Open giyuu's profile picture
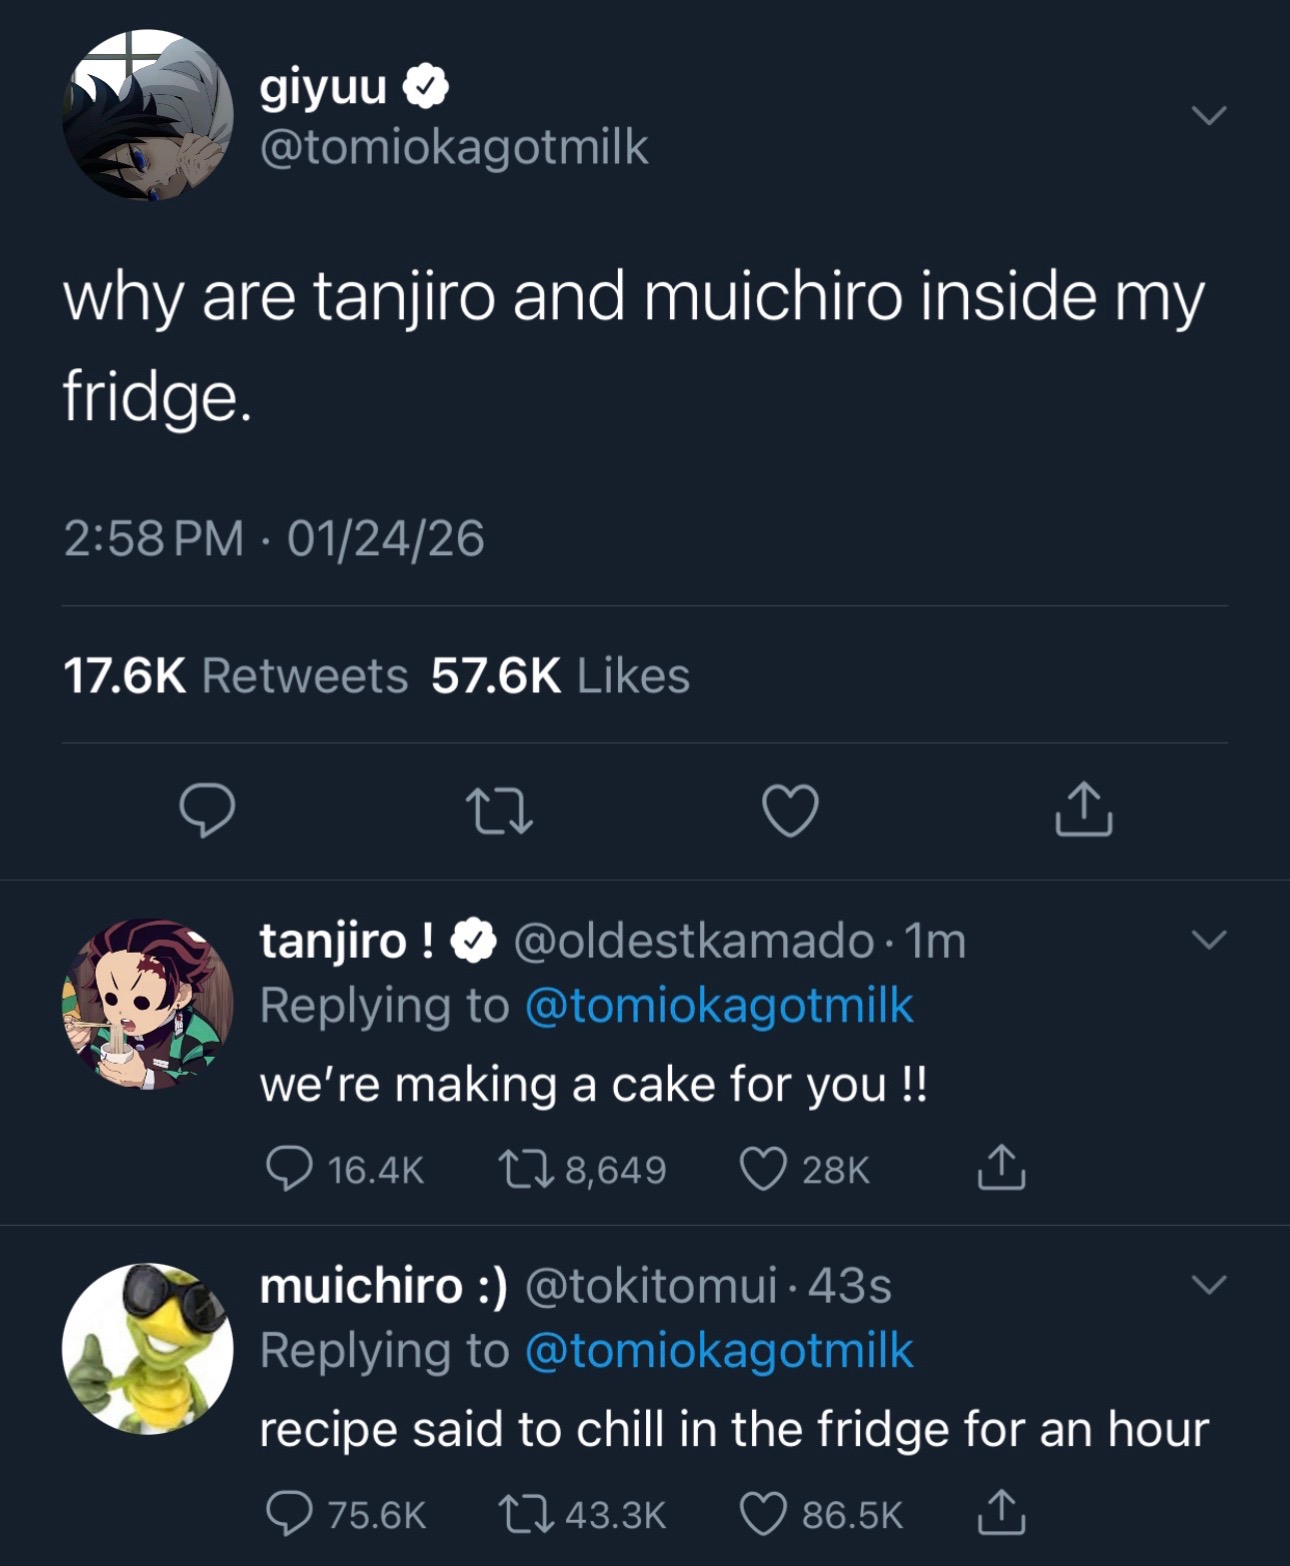Screen dimensions: 1290x1566 (148, 115)
